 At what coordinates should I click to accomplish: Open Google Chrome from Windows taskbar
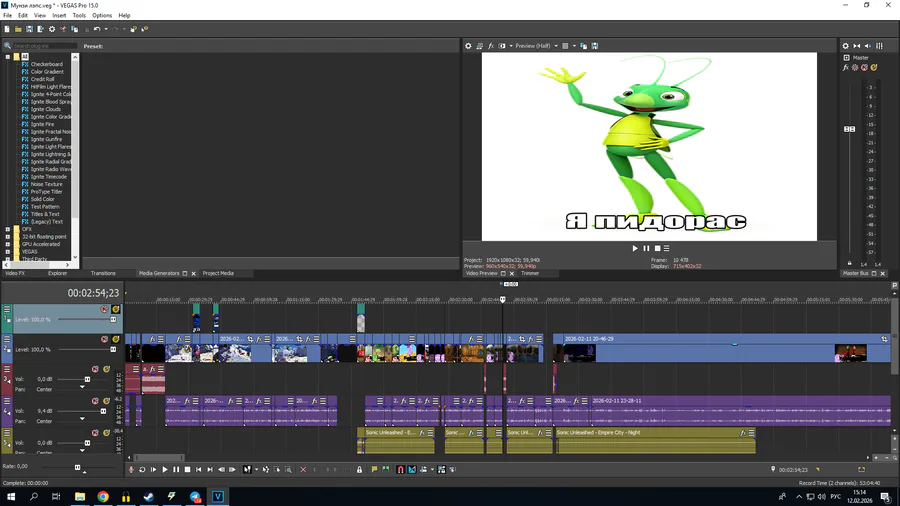(x=103, y=497)
